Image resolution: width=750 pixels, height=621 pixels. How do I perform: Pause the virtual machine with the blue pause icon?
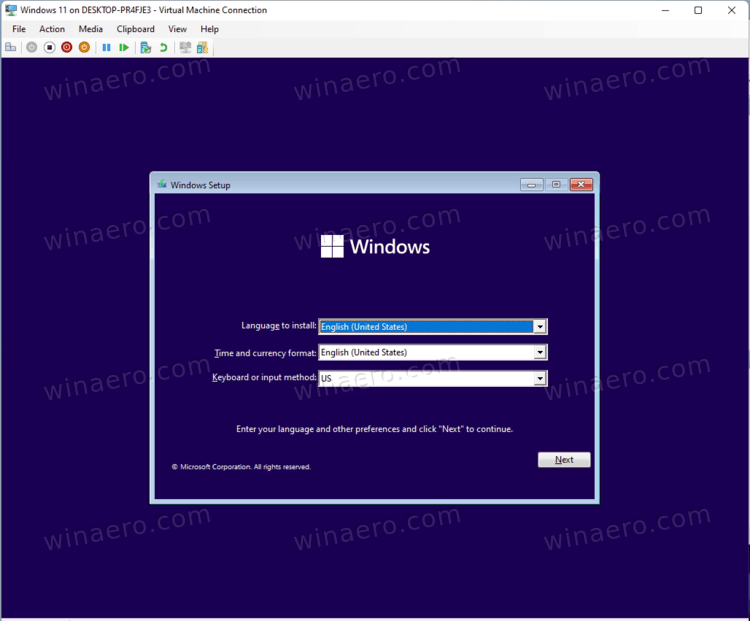(x=106, y=47)
